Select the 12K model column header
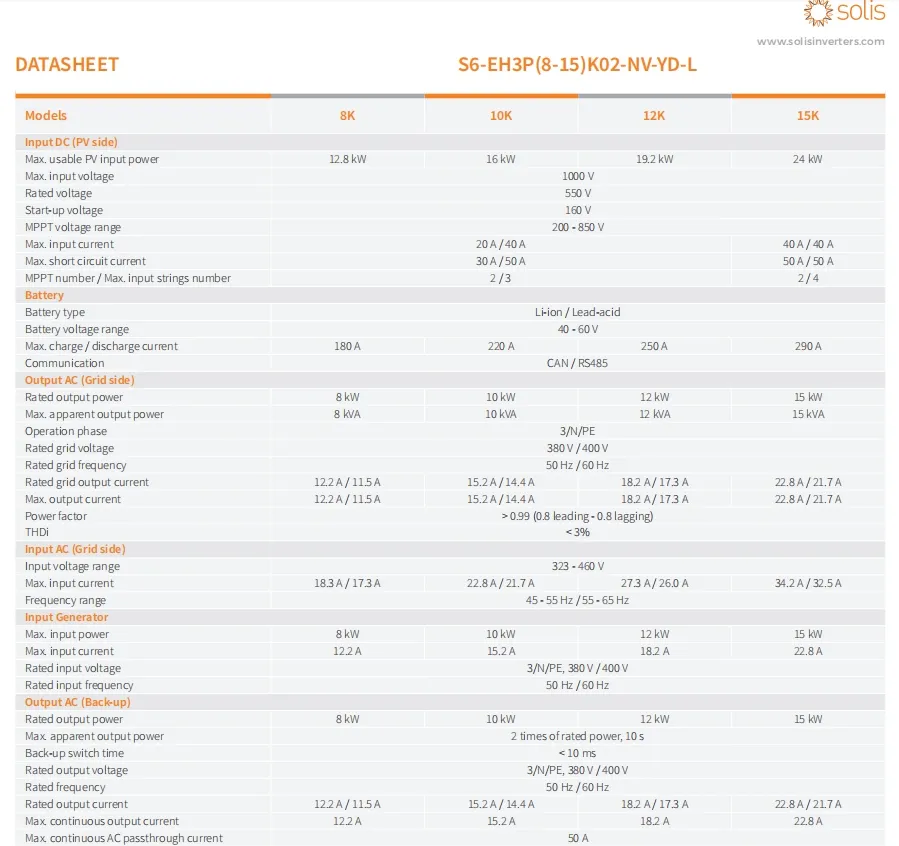The width and height of the screenshot is (899, 846). pos(654,116)
